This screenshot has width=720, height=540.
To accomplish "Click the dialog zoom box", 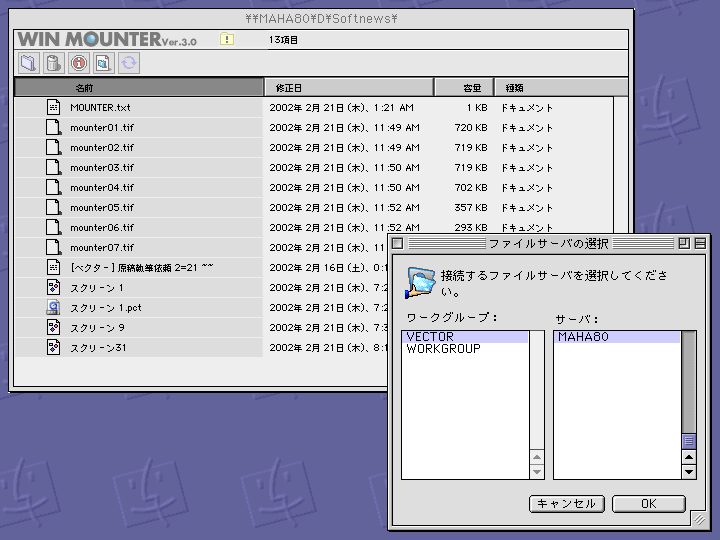I will (684, 243).
